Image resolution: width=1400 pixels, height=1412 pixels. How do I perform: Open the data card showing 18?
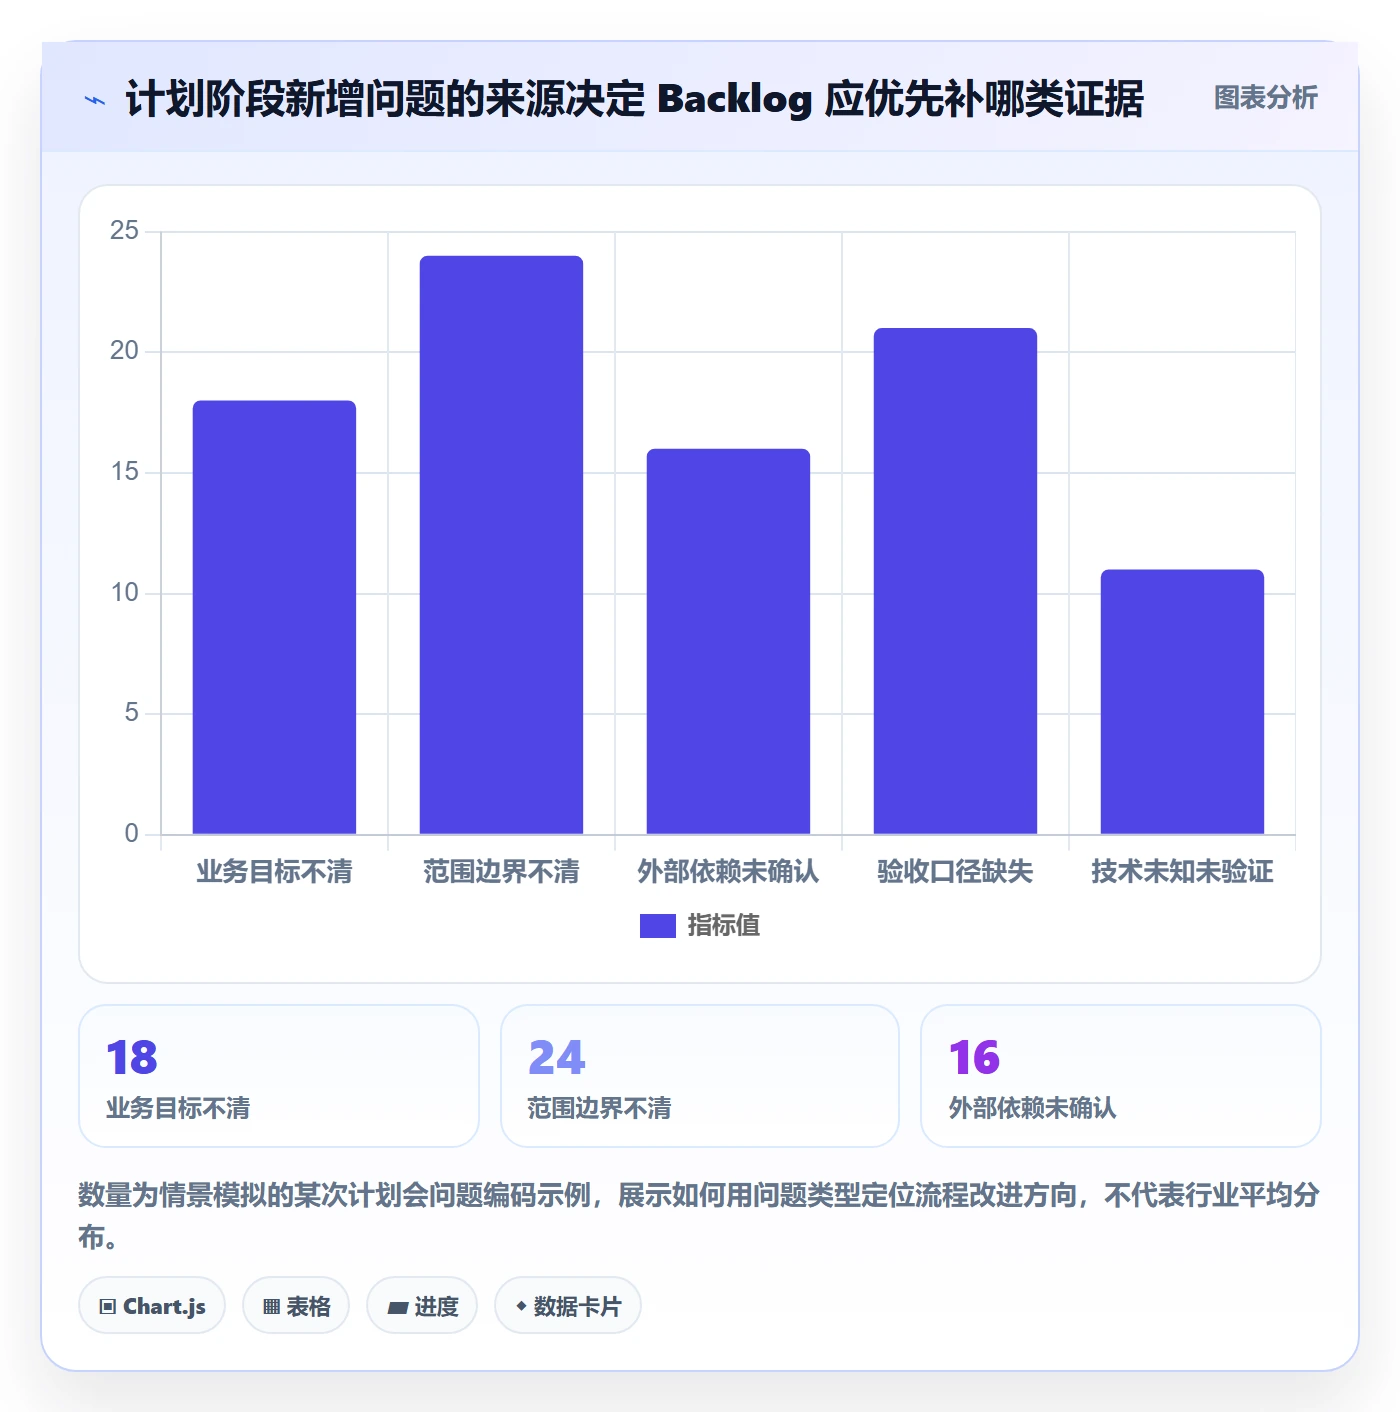pyautogui.click(x=279, y=1076)
